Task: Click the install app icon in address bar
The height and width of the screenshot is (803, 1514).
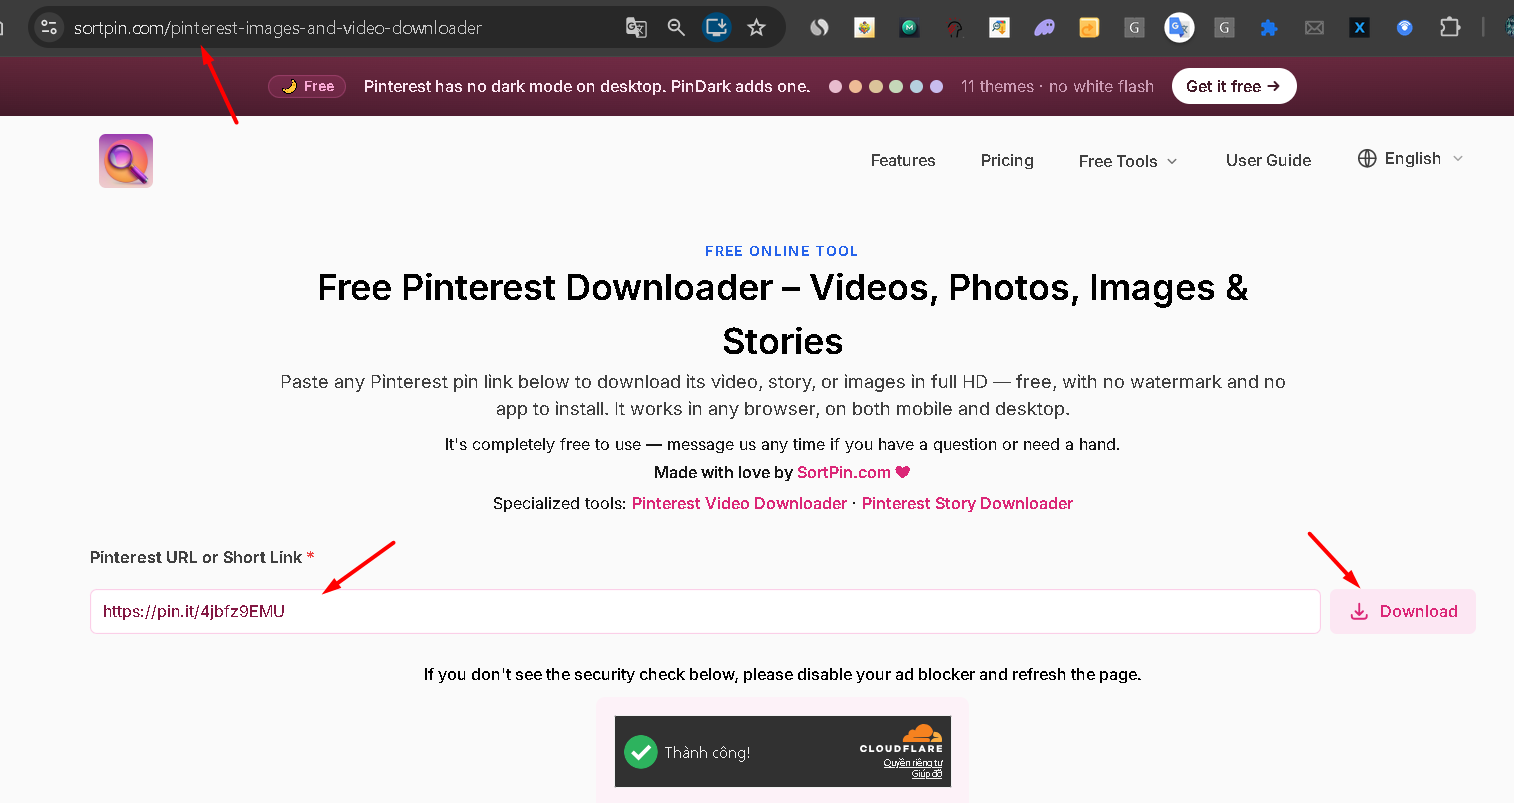Action: (716, 27)
